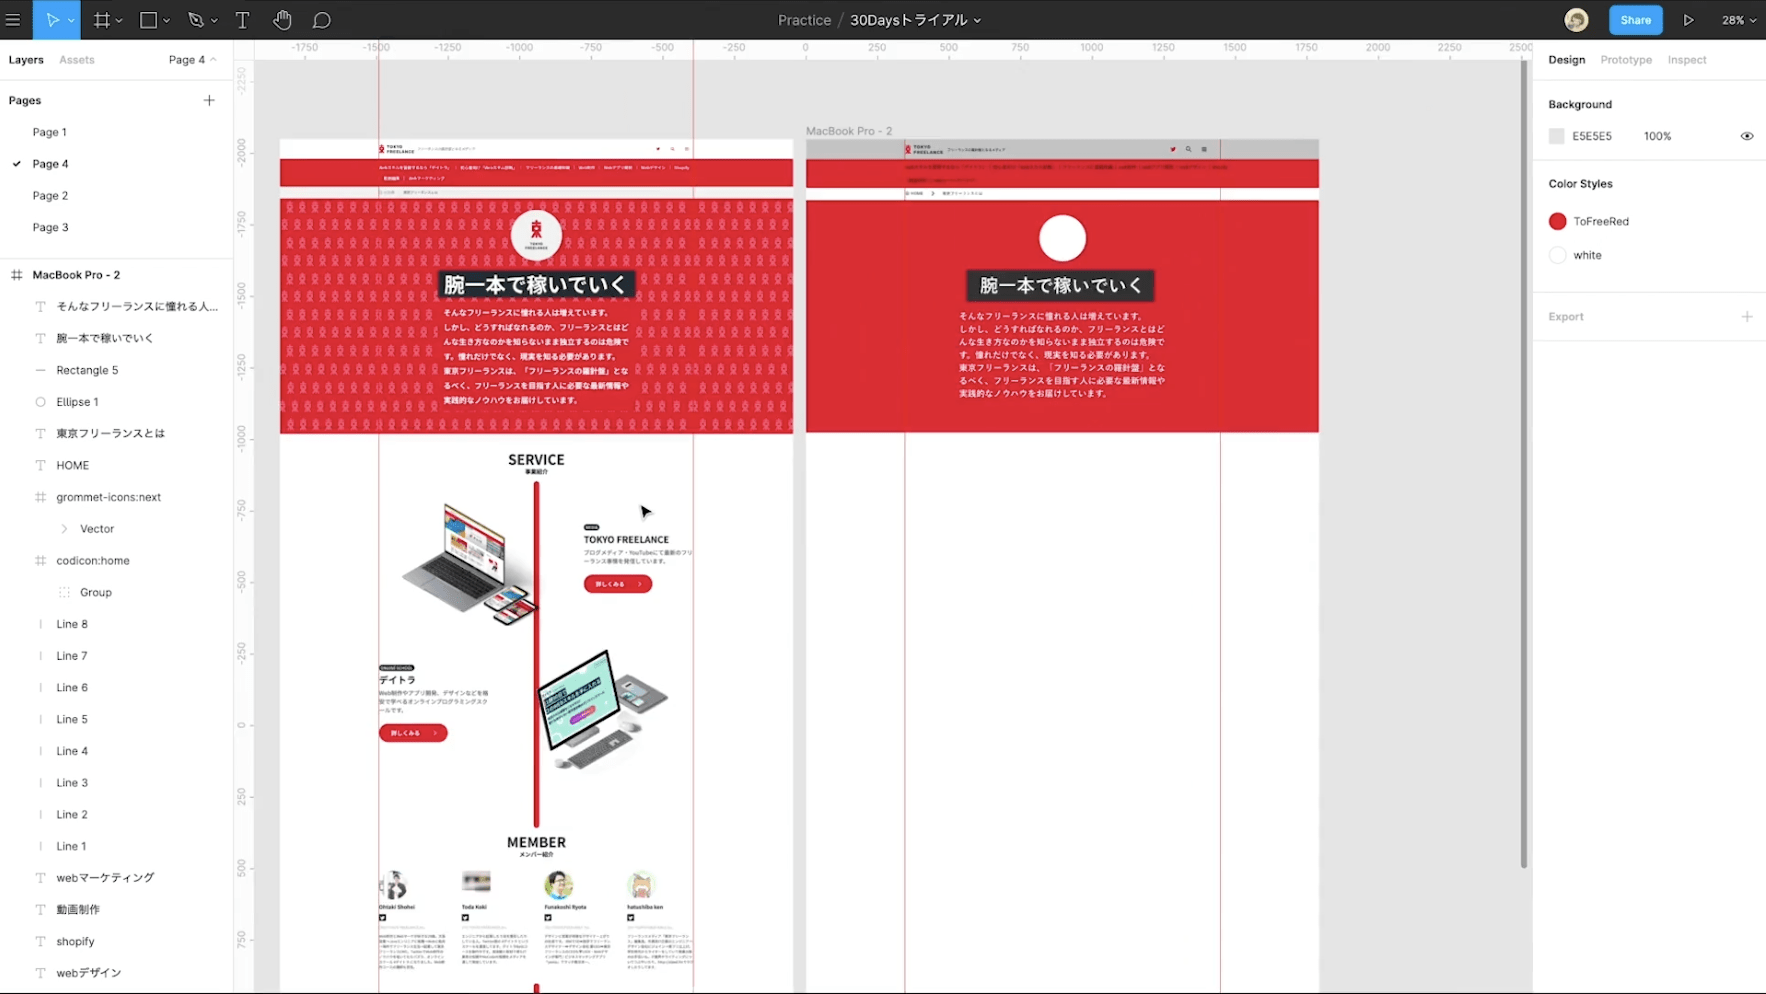Select the Text tool

(x=242, y=20)
